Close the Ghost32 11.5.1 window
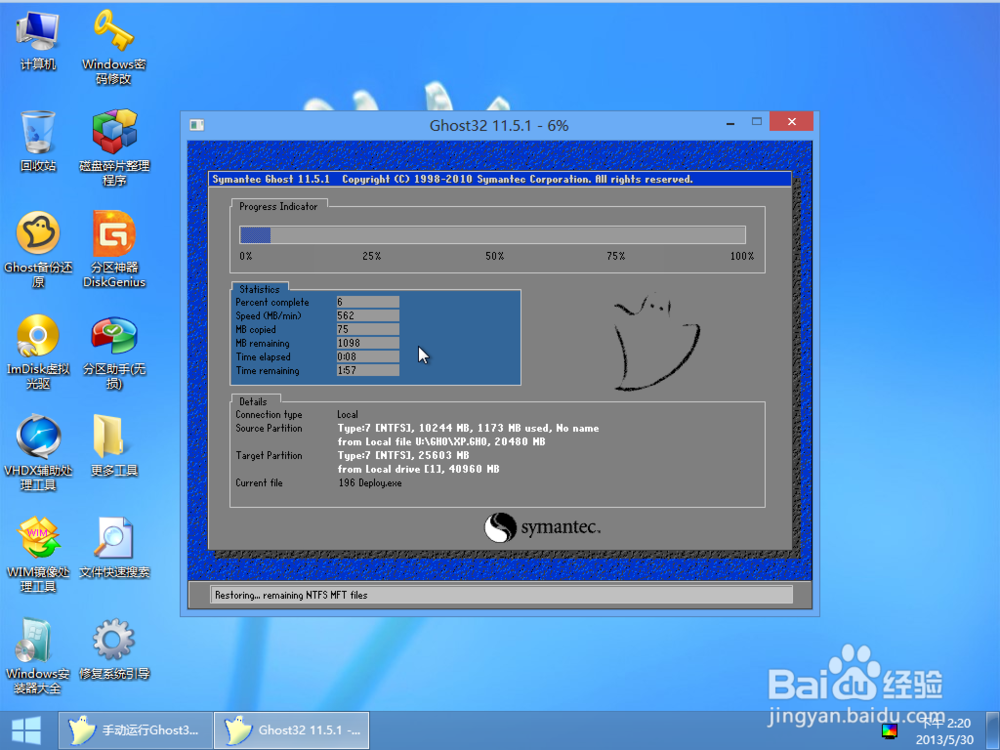Image resolution: width=1000 pixels, height=750 pixels. [x=791, y=121]
